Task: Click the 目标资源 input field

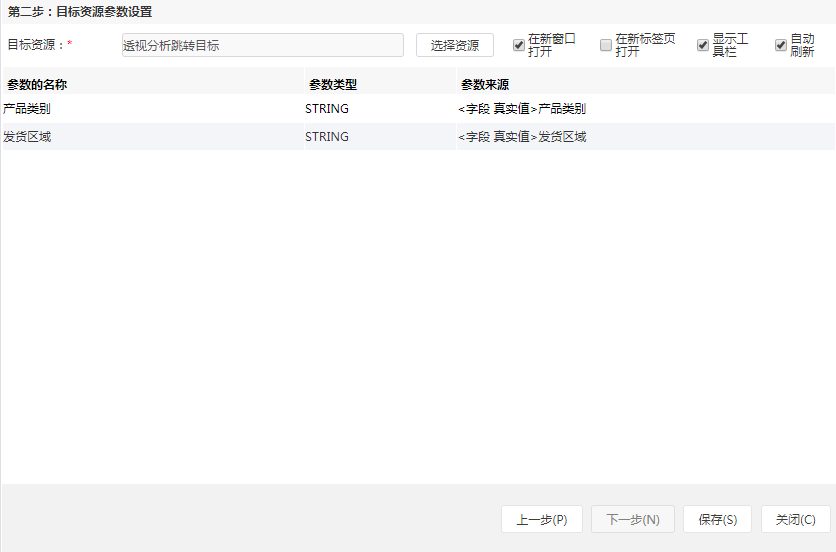Action: pyautogui.click(x=262, y=45)
